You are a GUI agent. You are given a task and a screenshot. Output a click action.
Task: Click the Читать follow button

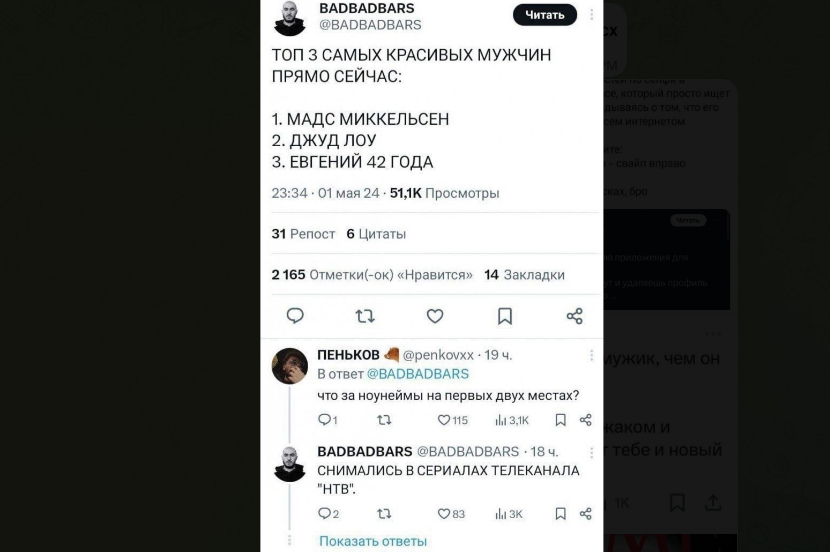coord(545,15)
